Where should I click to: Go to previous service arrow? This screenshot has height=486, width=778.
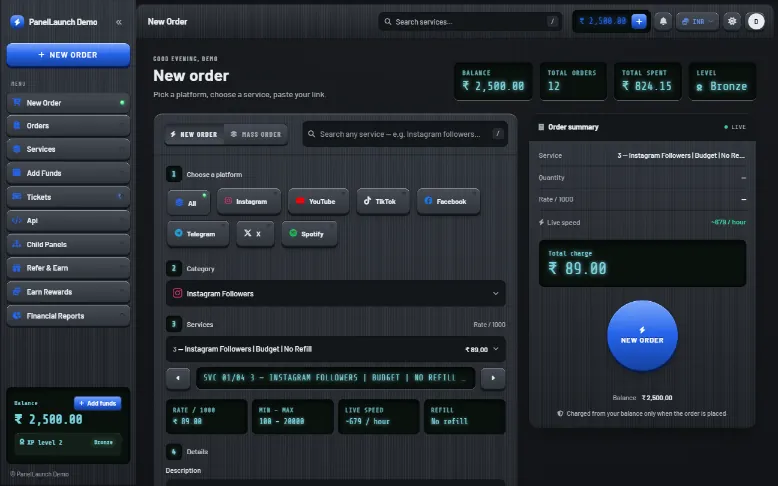pos(178,378)
